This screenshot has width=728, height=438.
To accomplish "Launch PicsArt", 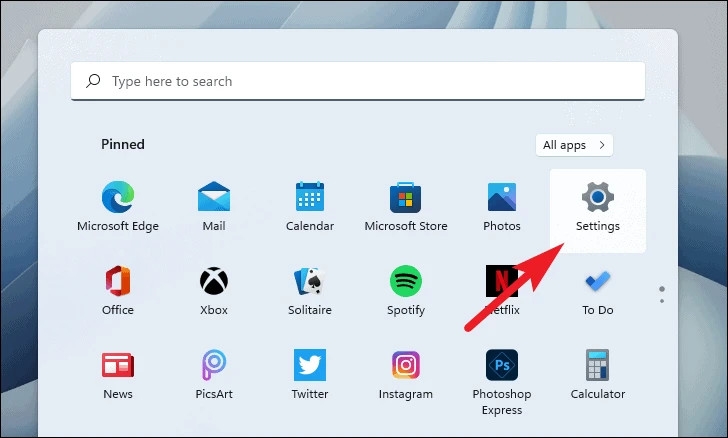I will 214,374.
